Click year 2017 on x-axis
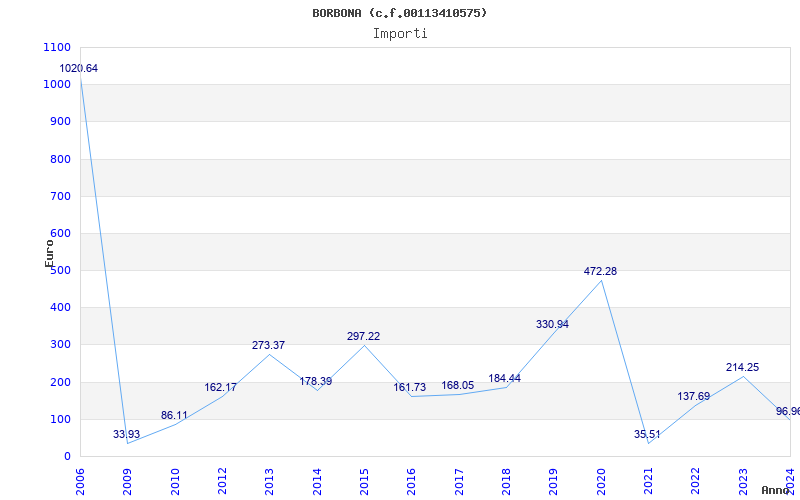Viewport: 800px width, 500px height. click(459, 482)
